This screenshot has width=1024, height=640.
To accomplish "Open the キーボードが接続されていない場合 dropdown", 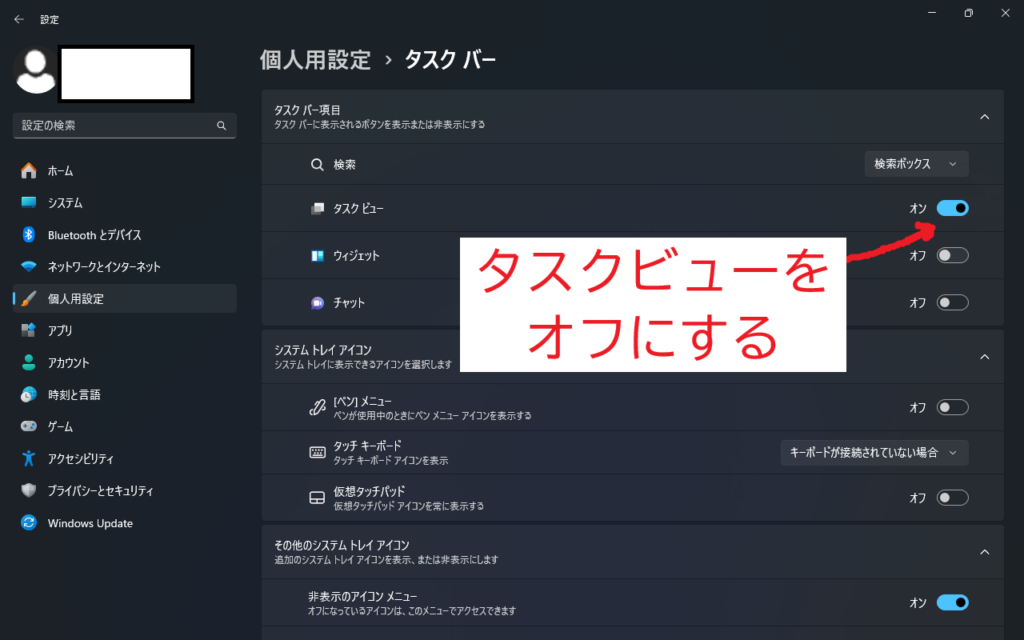I will (874, 453).
